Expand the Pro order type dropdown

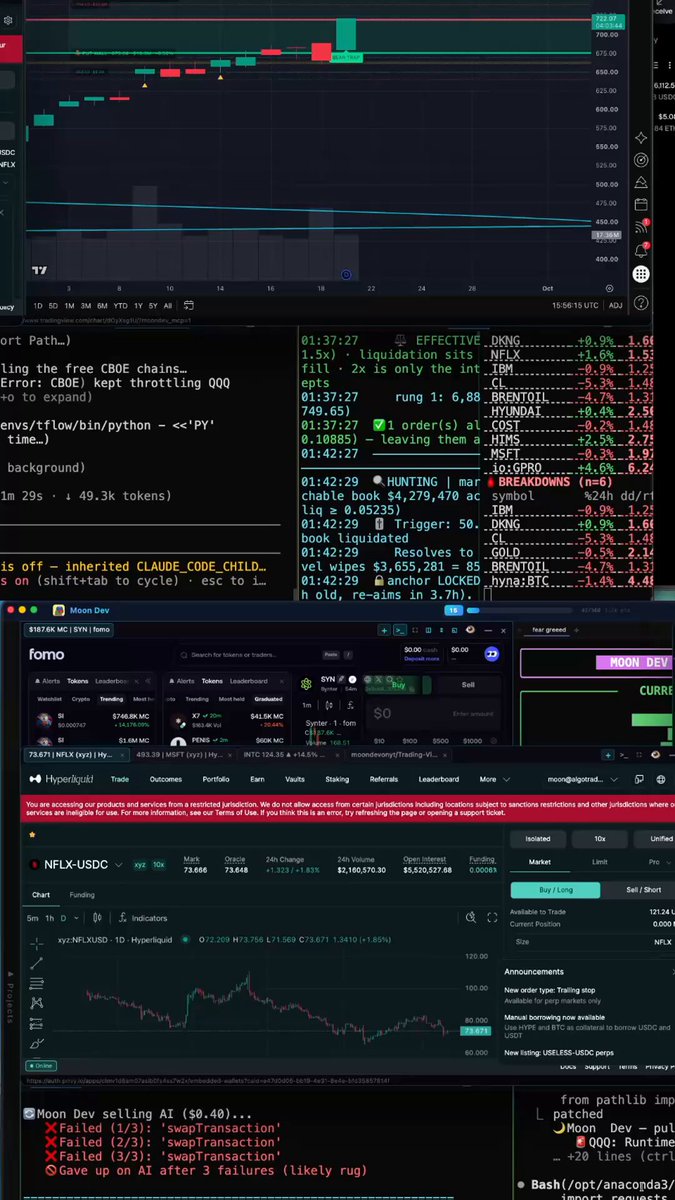tap(658, 861)
